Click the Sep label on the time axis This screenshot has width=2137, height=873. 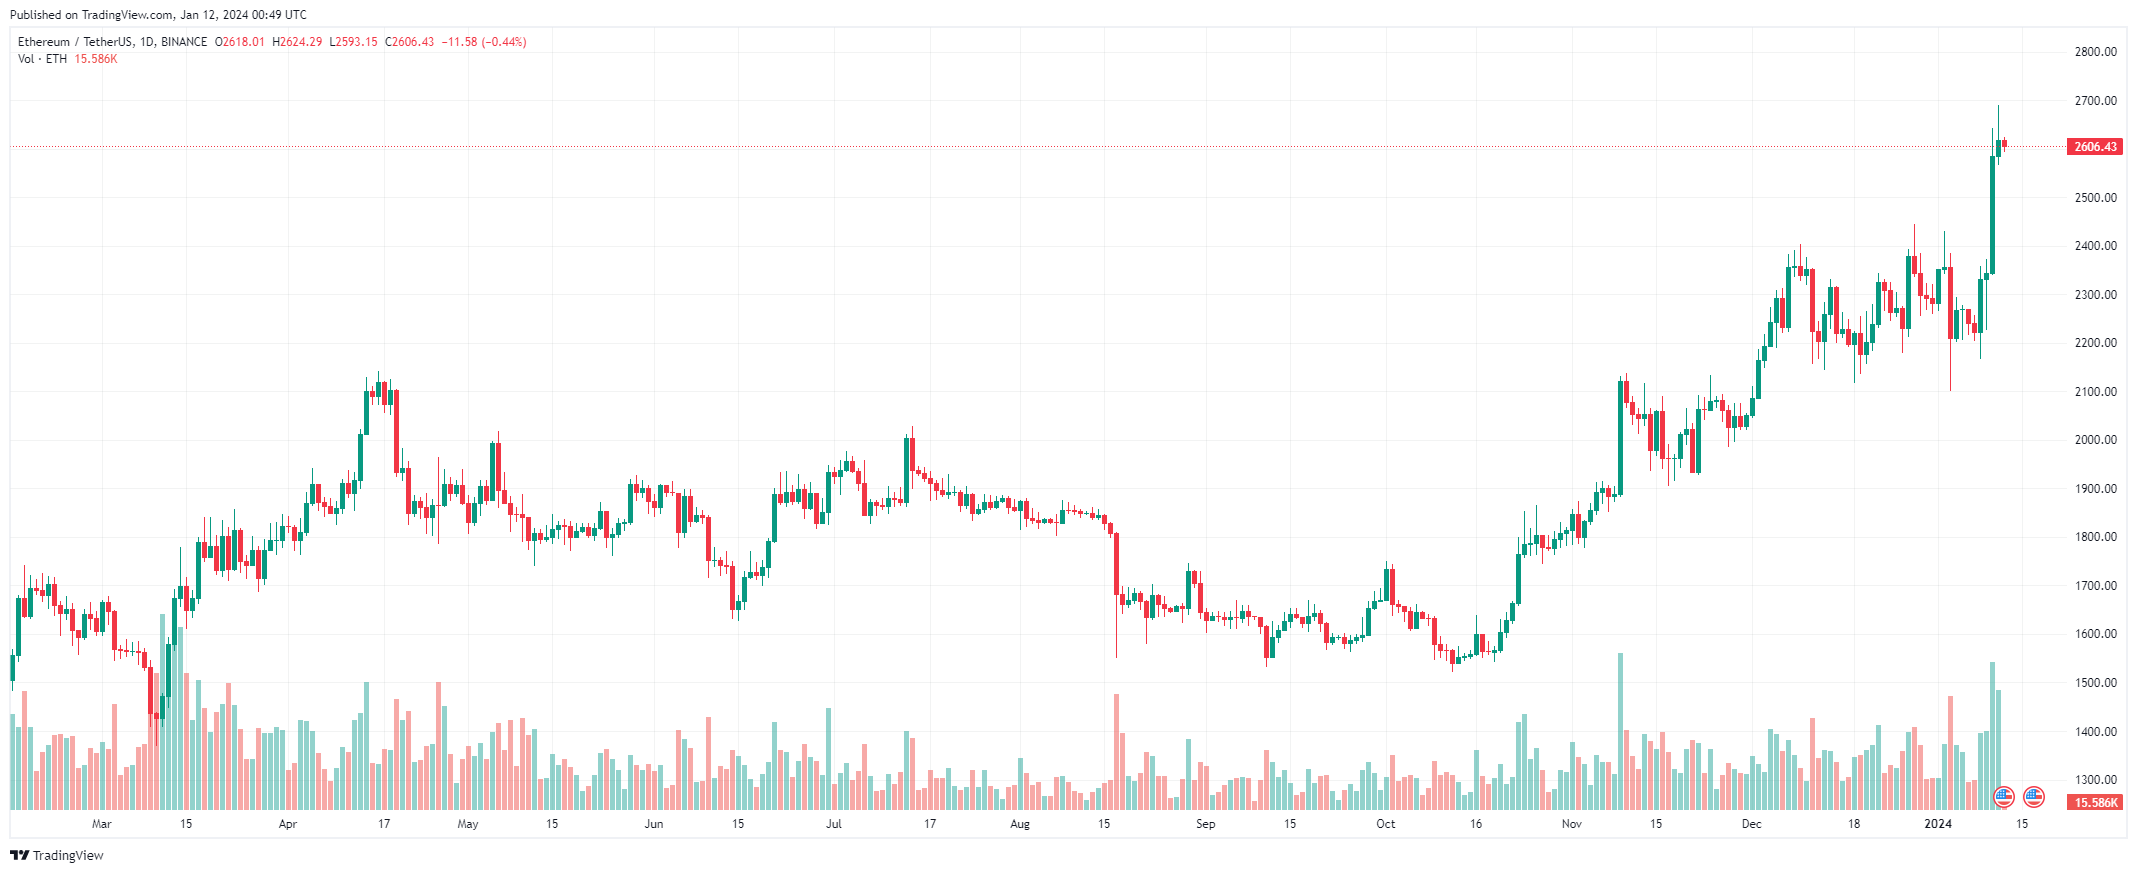[1206, 824]
